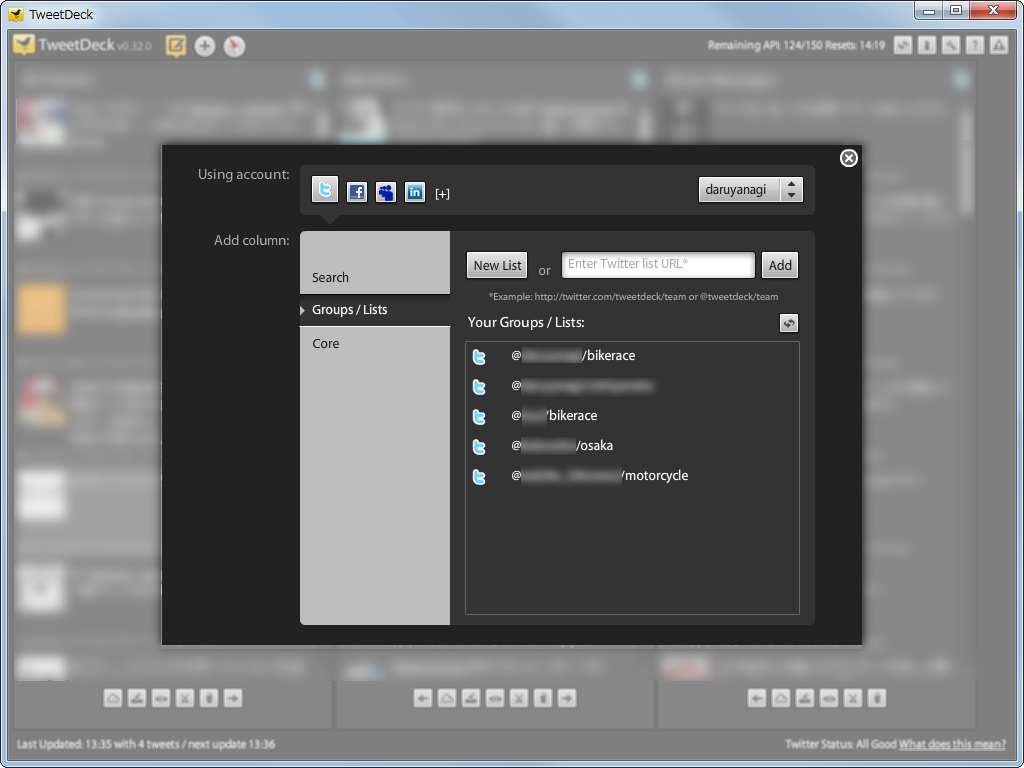Choose the /motorcycle list entry

click(632, 476)
